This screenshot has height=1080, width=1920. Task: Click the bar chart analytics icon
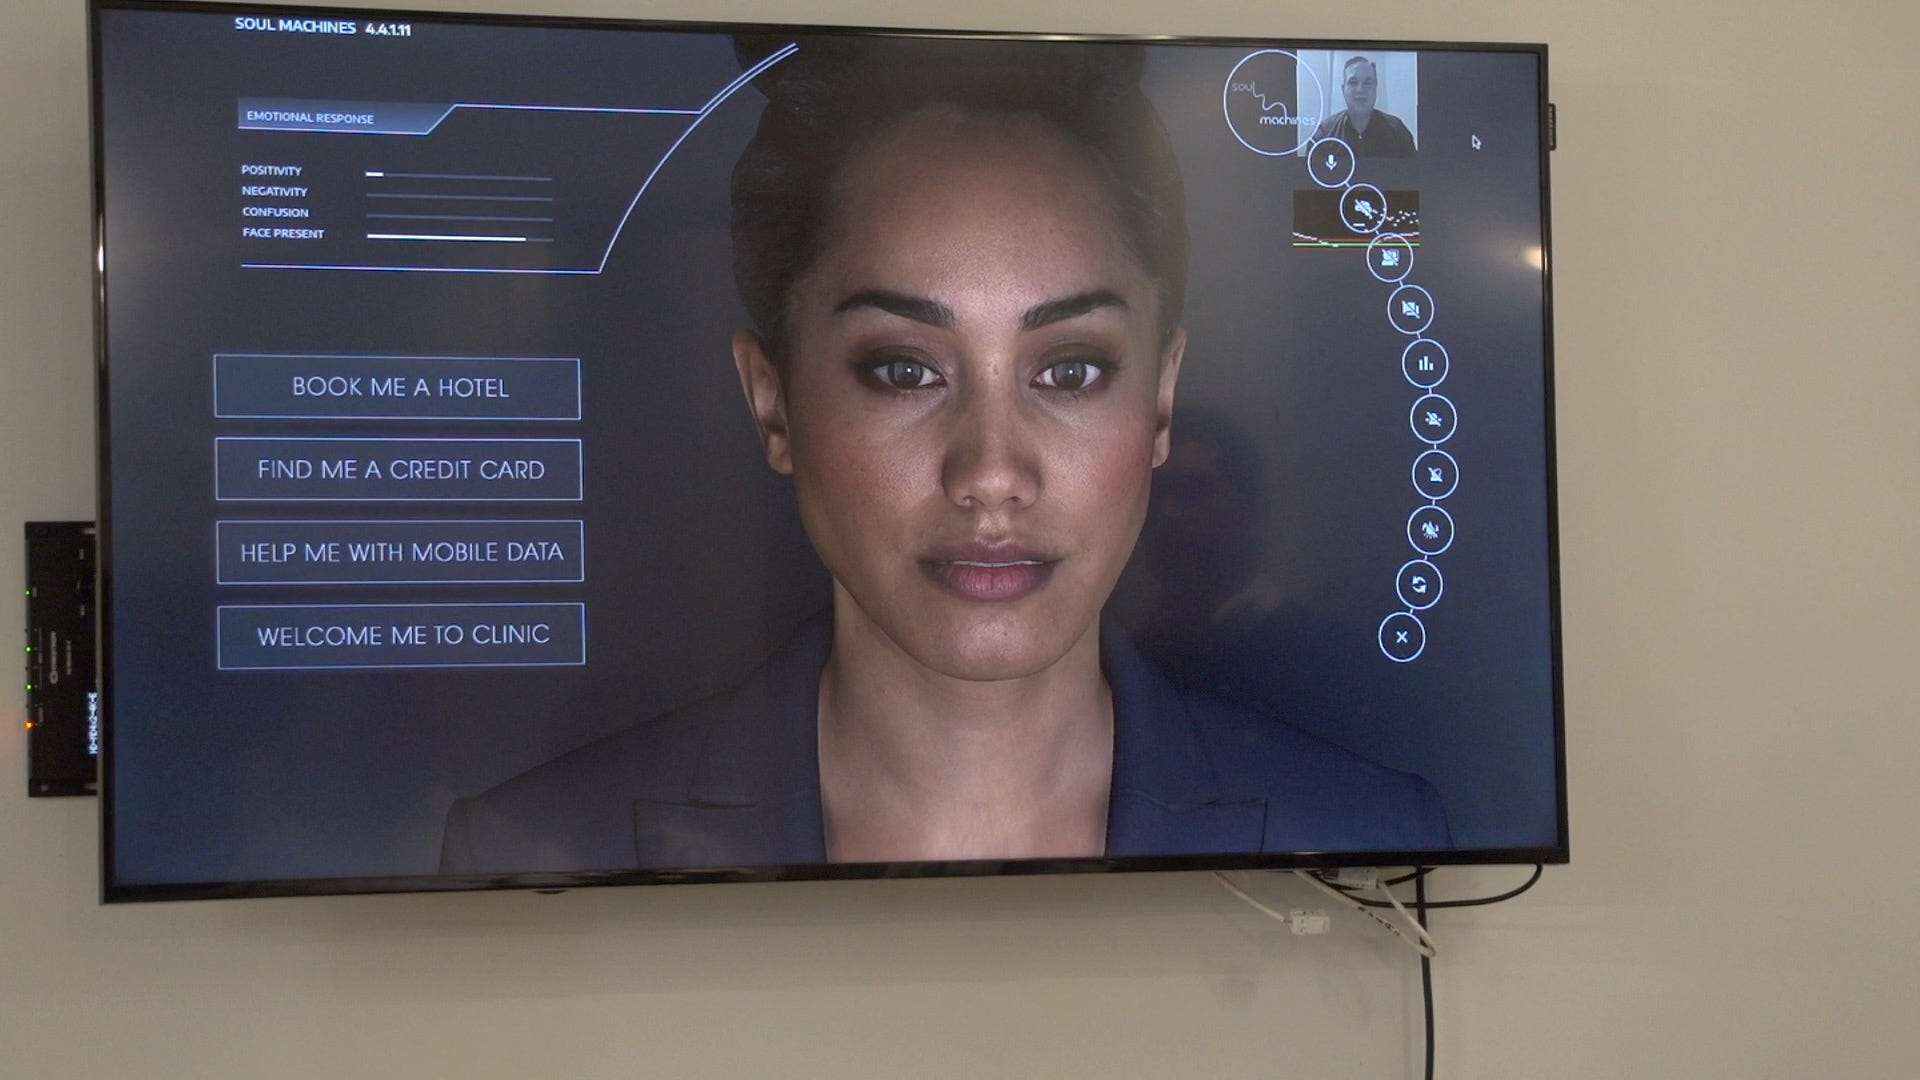point(1424,363)
